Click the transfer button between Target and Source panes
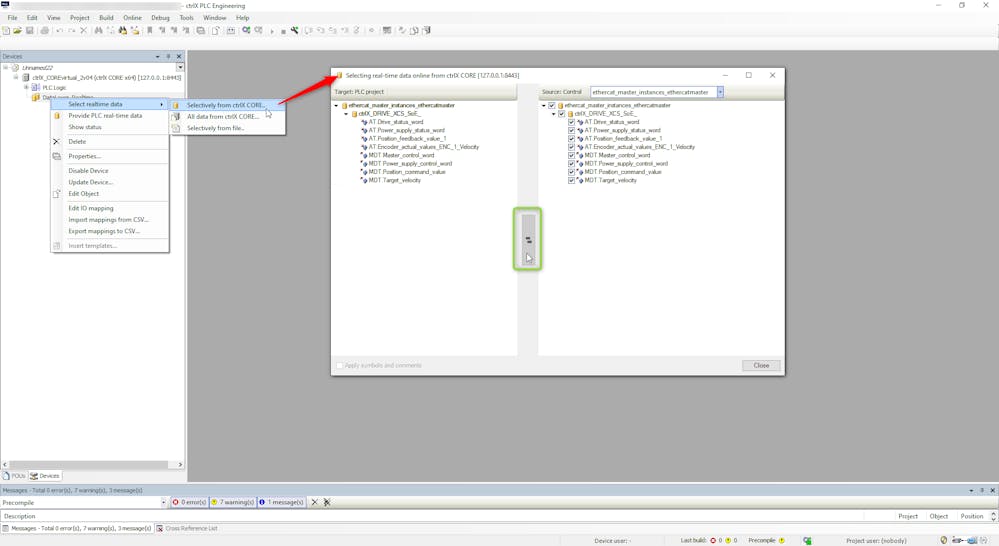The image size is (999, 546). pyautogui.click(x=528, y=240)
